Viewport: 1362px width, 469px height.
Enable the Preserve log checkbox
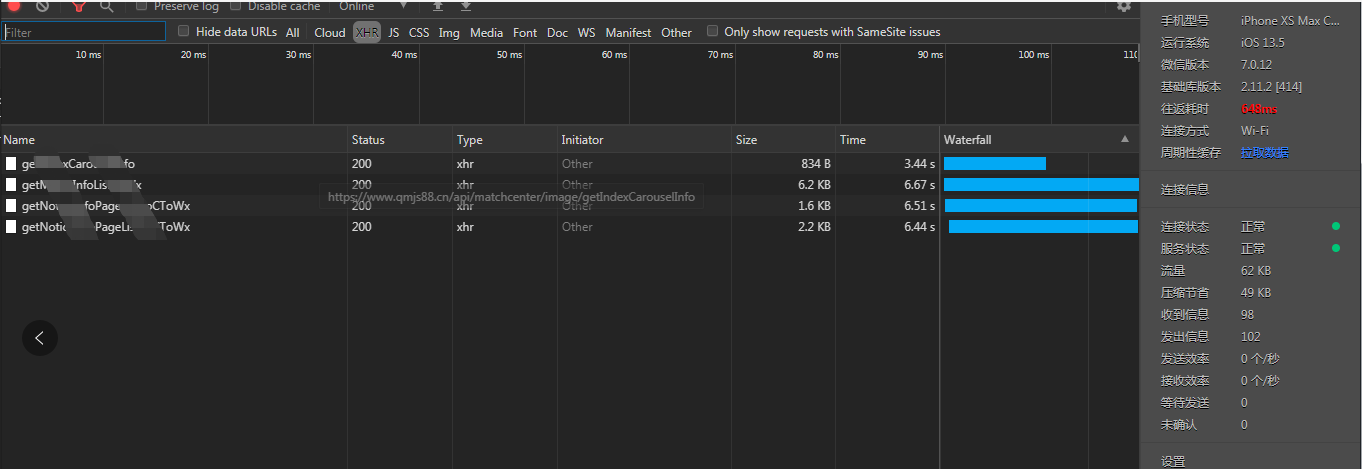[141, 6]
